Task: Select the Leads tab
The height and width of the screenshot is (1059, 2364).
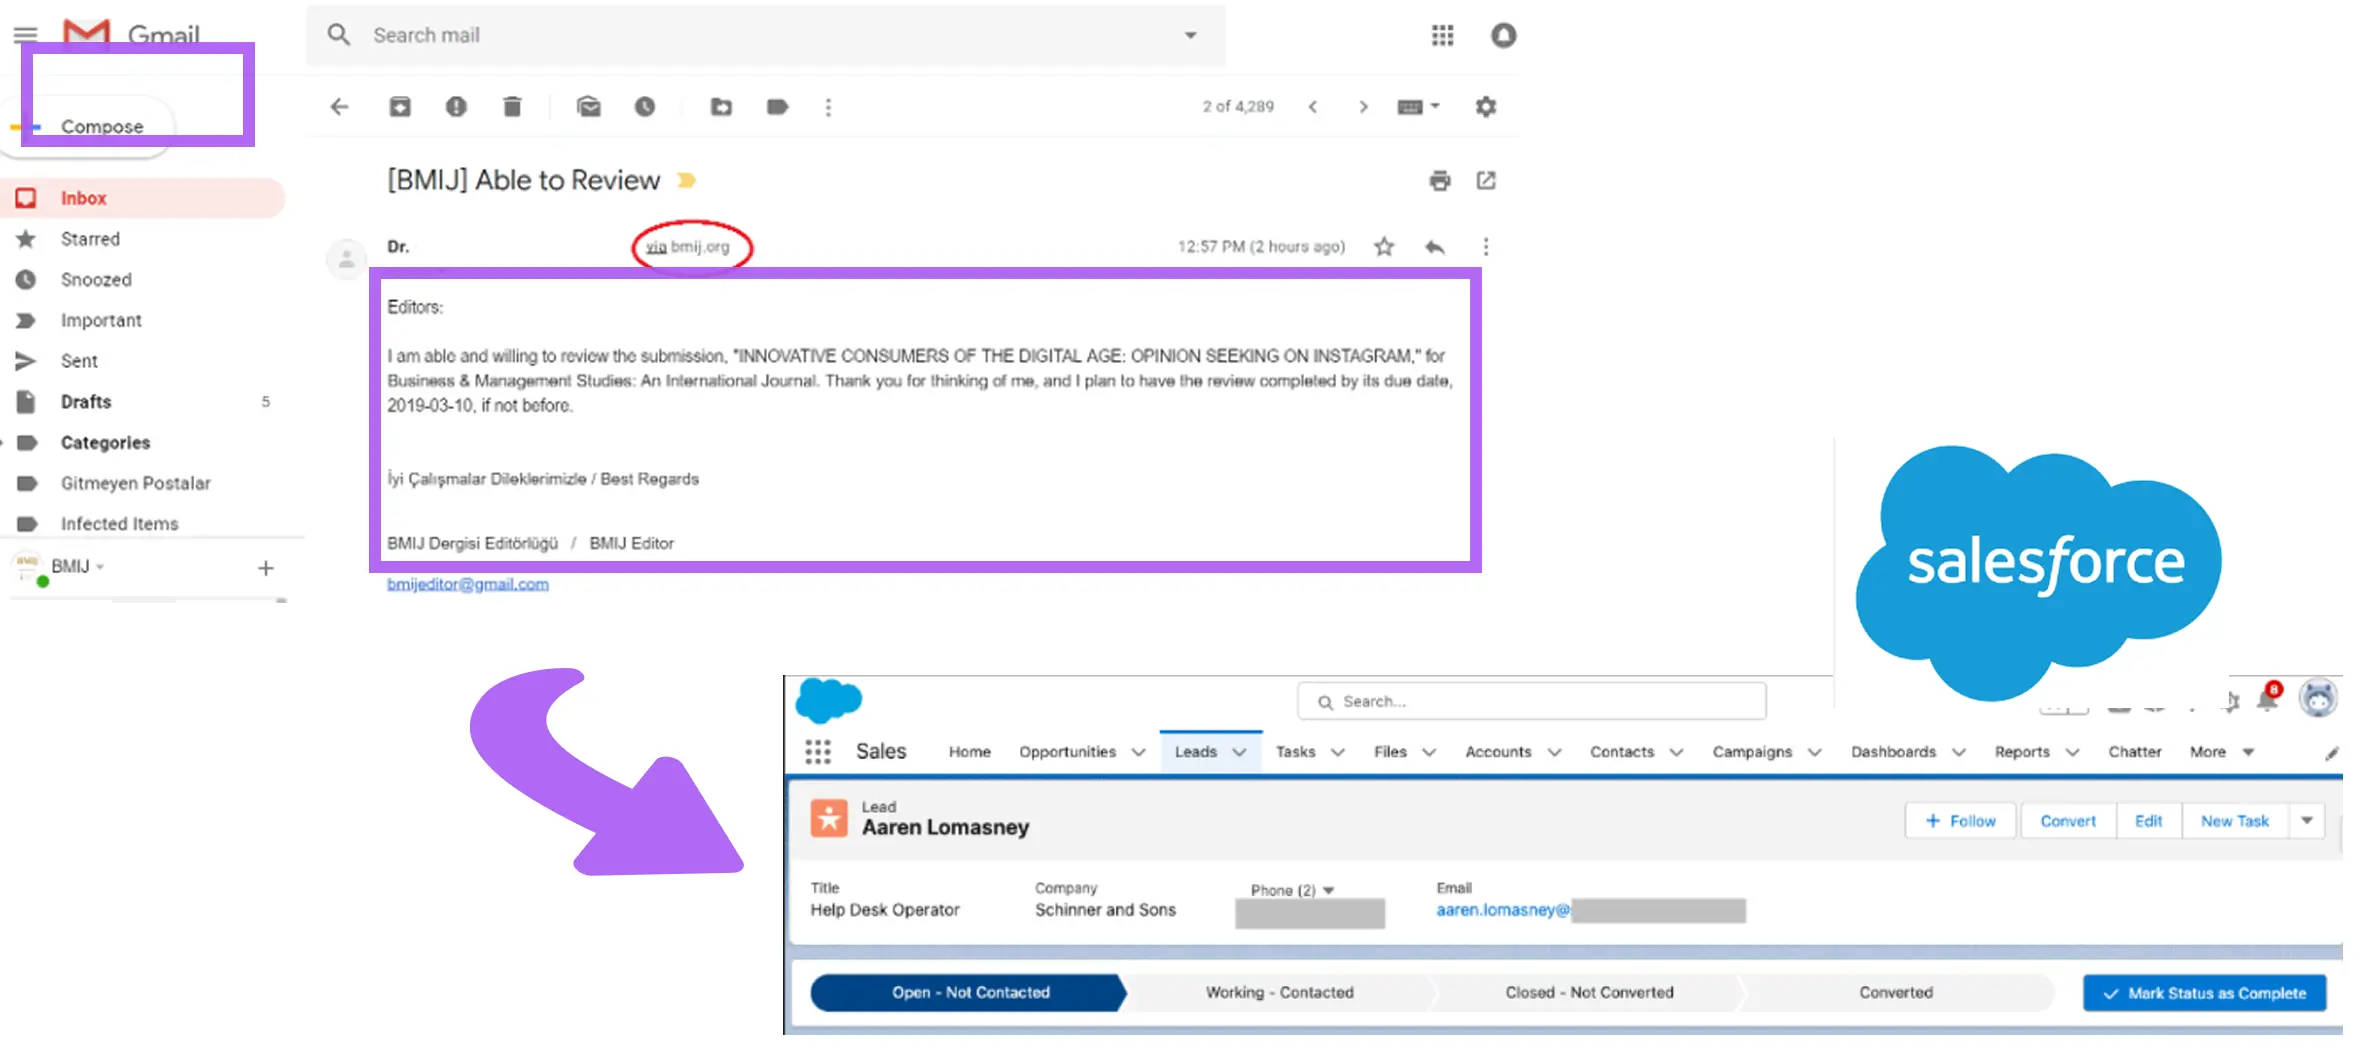Action: coord(1196,752)
